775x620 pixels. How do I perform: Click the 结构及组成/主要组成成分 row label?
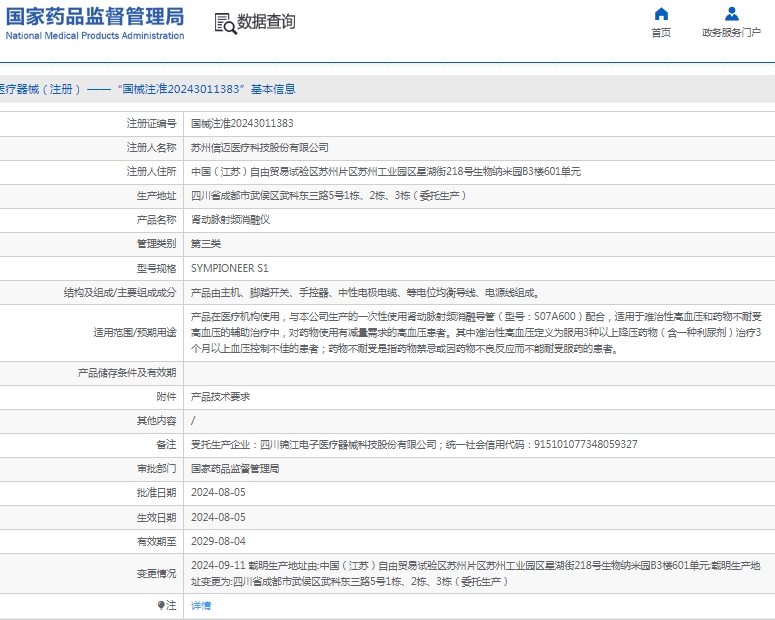pyautogui.click(x=120, y=293)
